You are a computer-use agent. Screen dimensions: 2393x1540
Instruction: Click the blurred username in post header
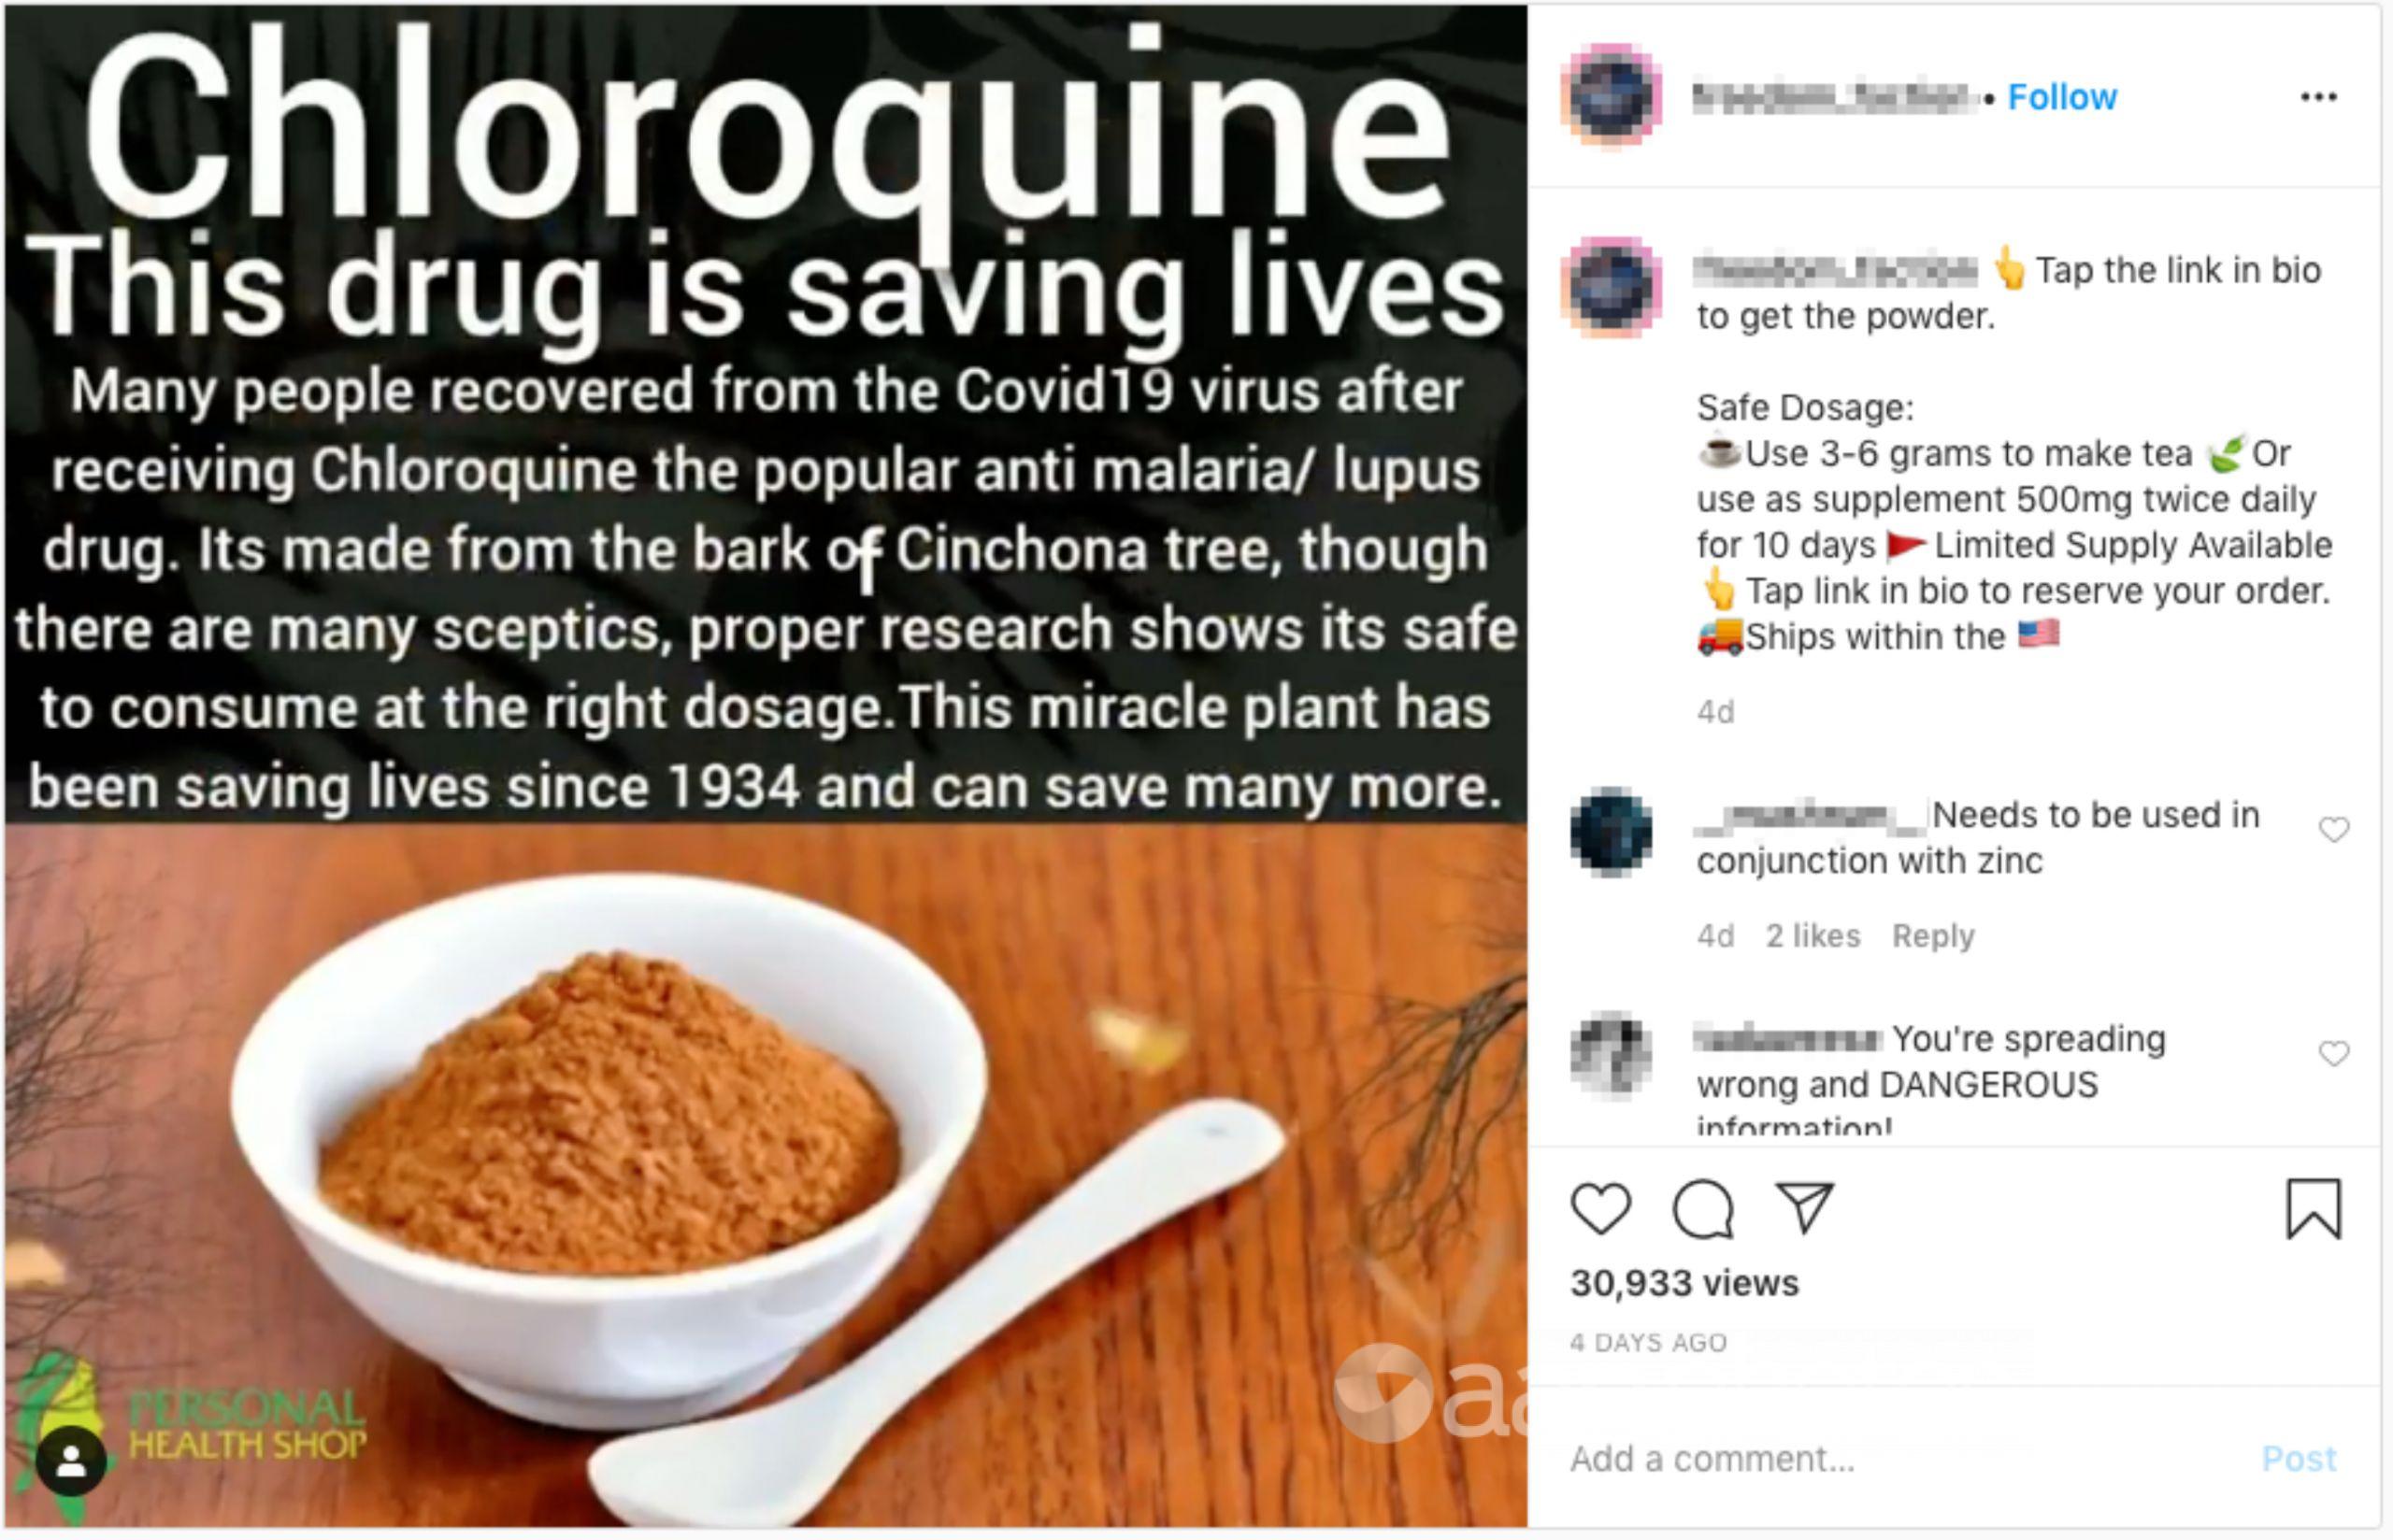[x=1836, y=97]
